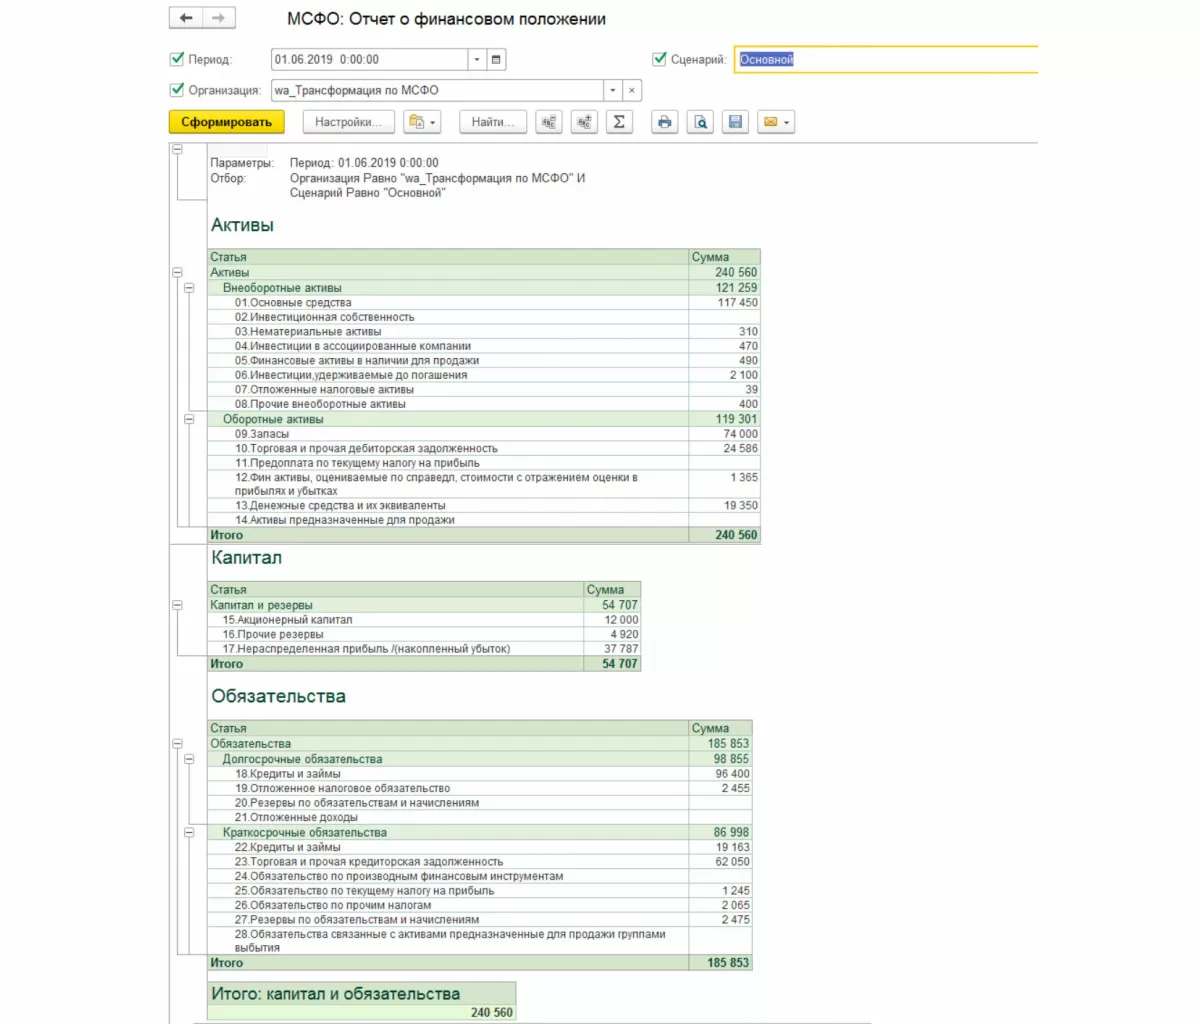
Task: Click the Sigma sum icon
Action: coord(619,122)
